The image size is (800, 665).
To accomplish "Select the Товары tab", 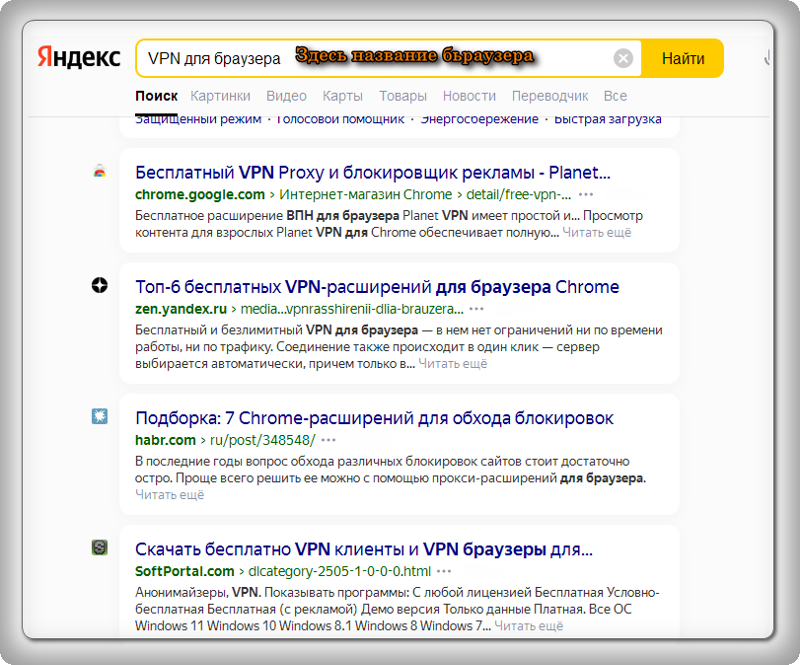I will click(403, 96).
